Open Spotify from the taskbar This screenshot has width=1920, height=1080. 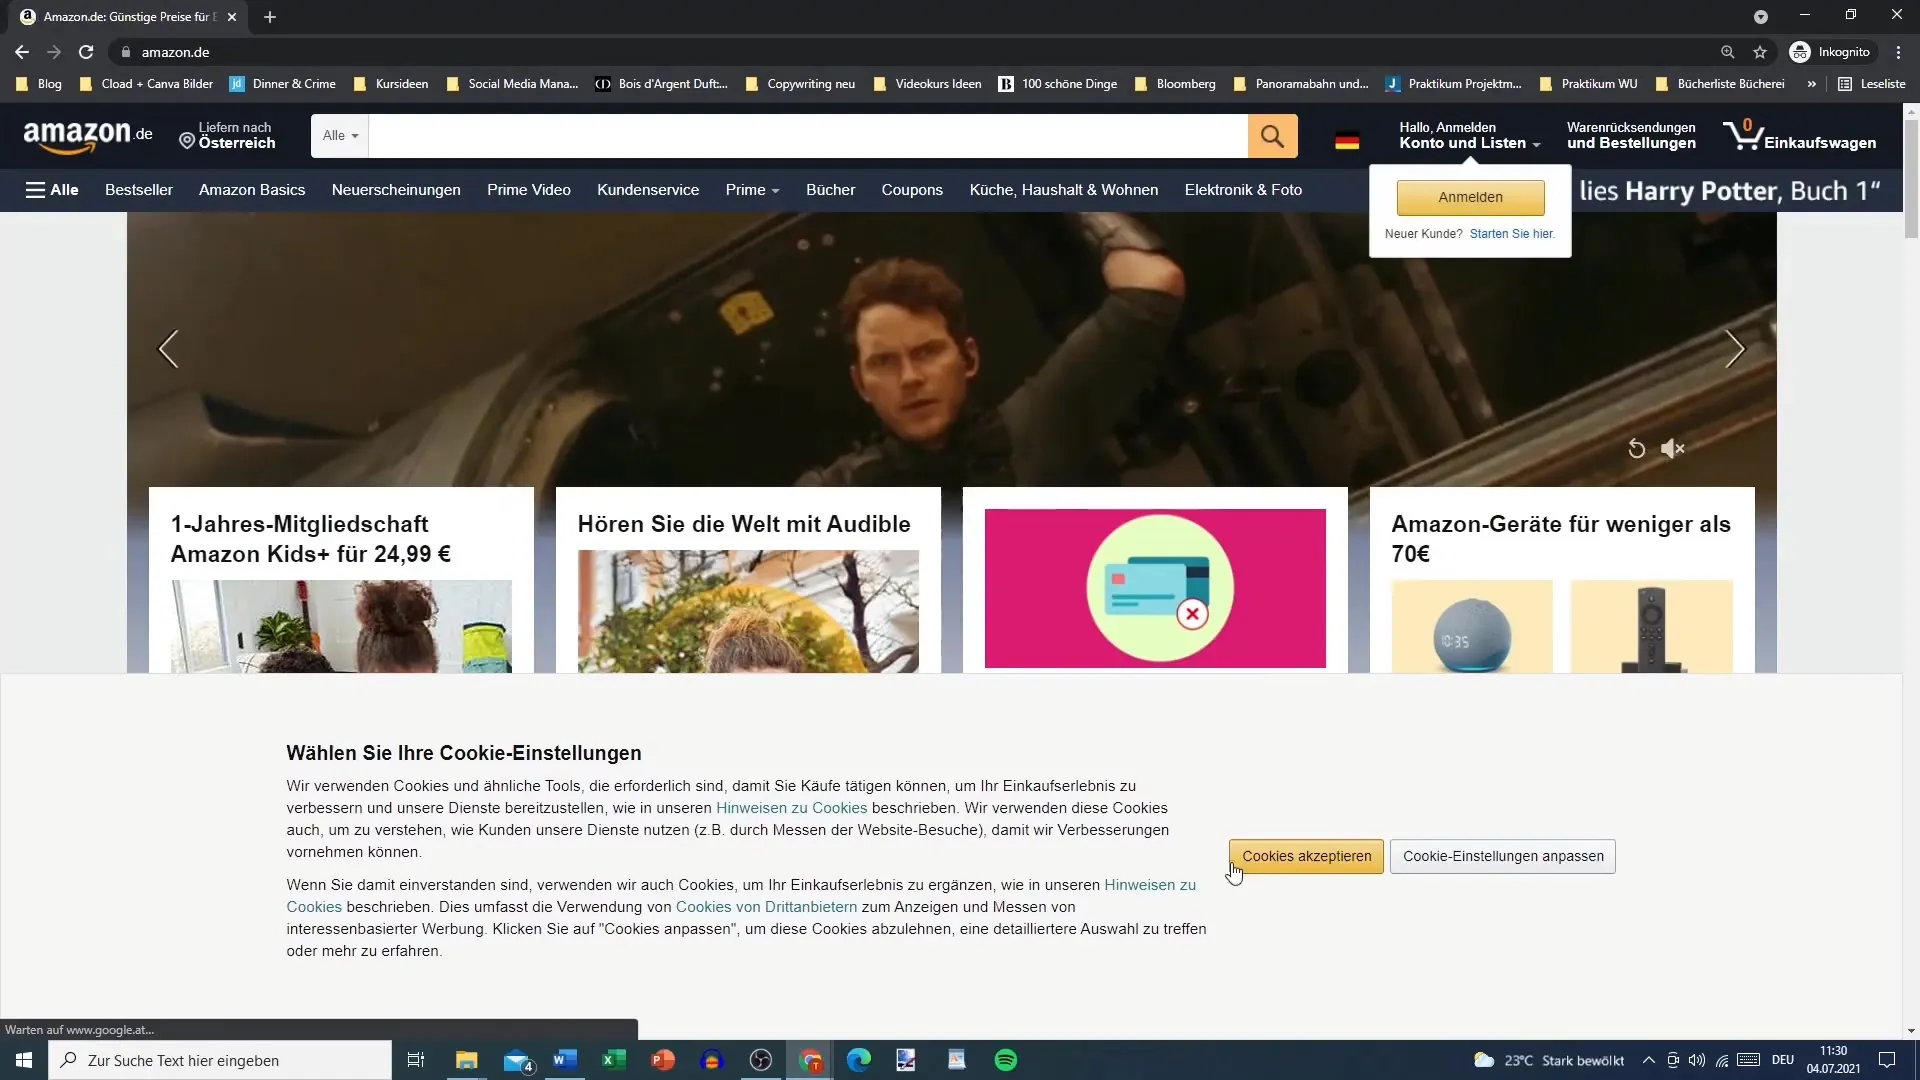tap(1006, 1060)
